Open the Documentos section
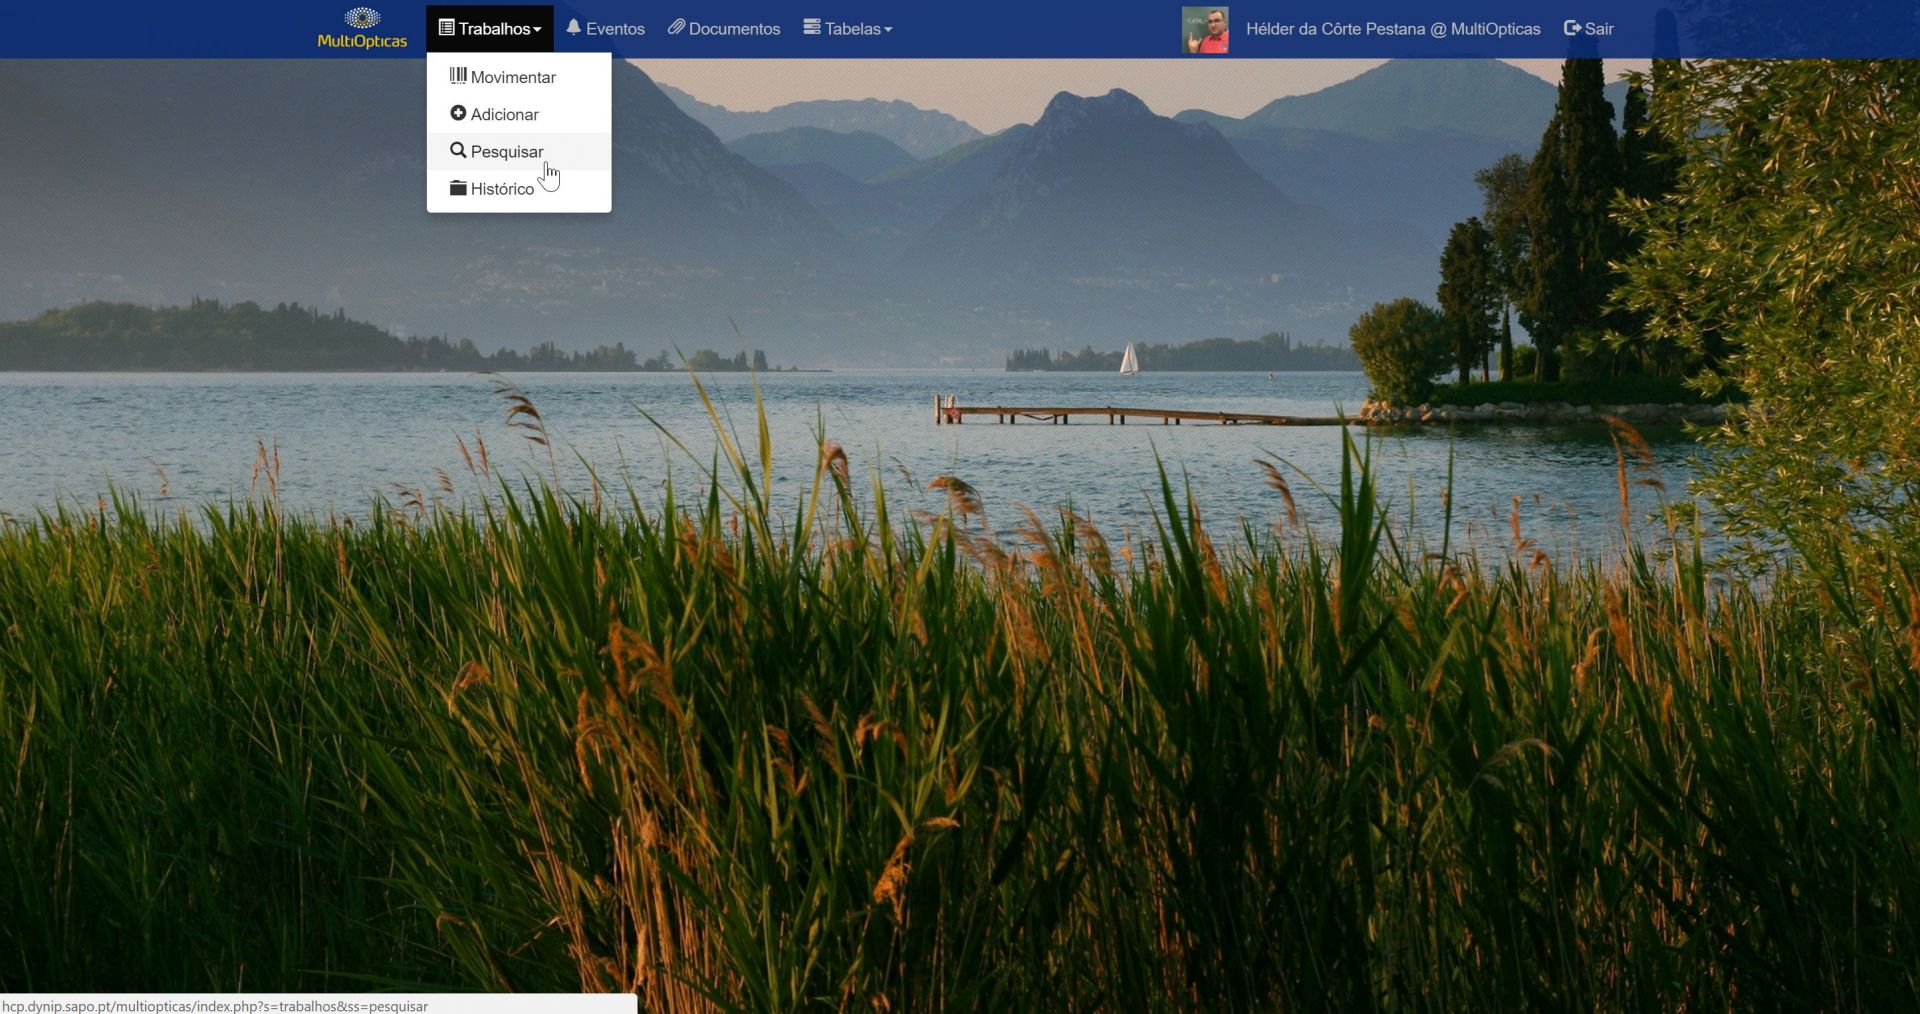The image size is (1920, 1014). 734,29
